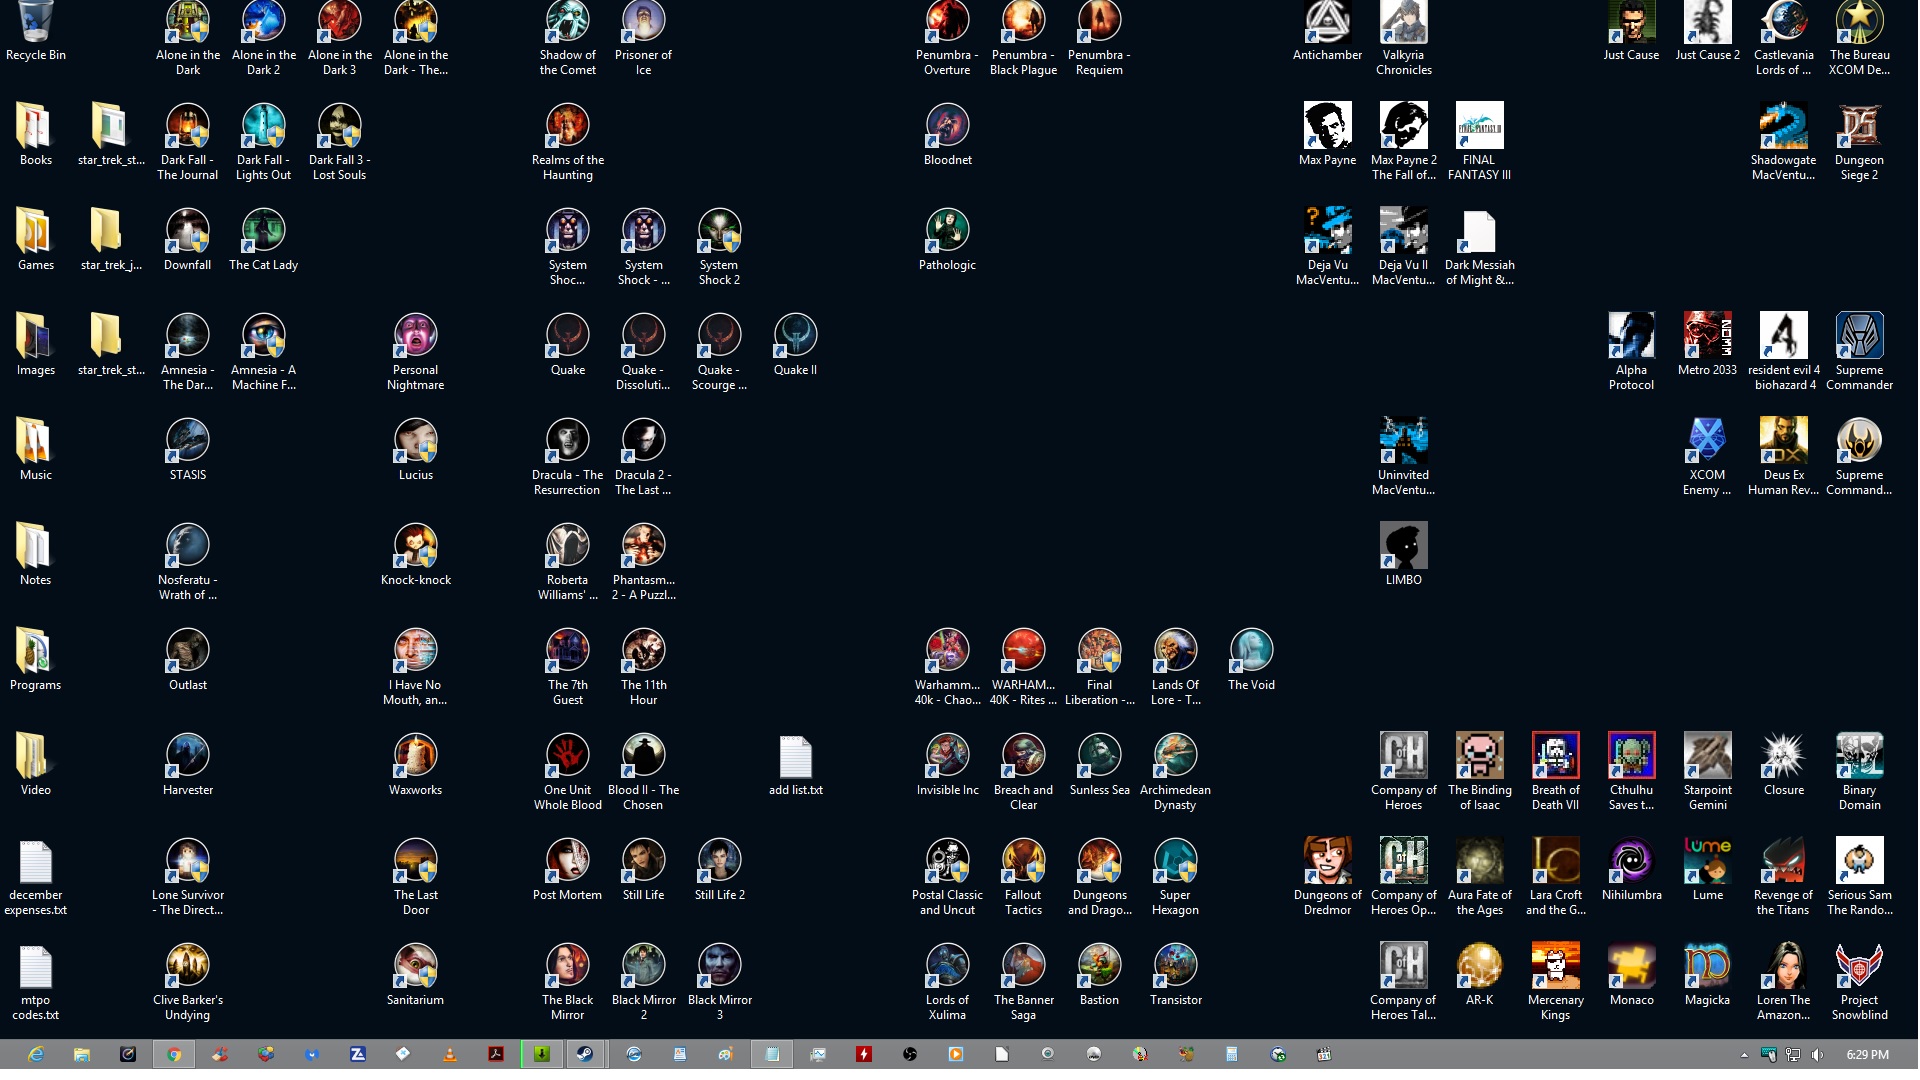Select the STASIS shortcut

pos(187,448)
